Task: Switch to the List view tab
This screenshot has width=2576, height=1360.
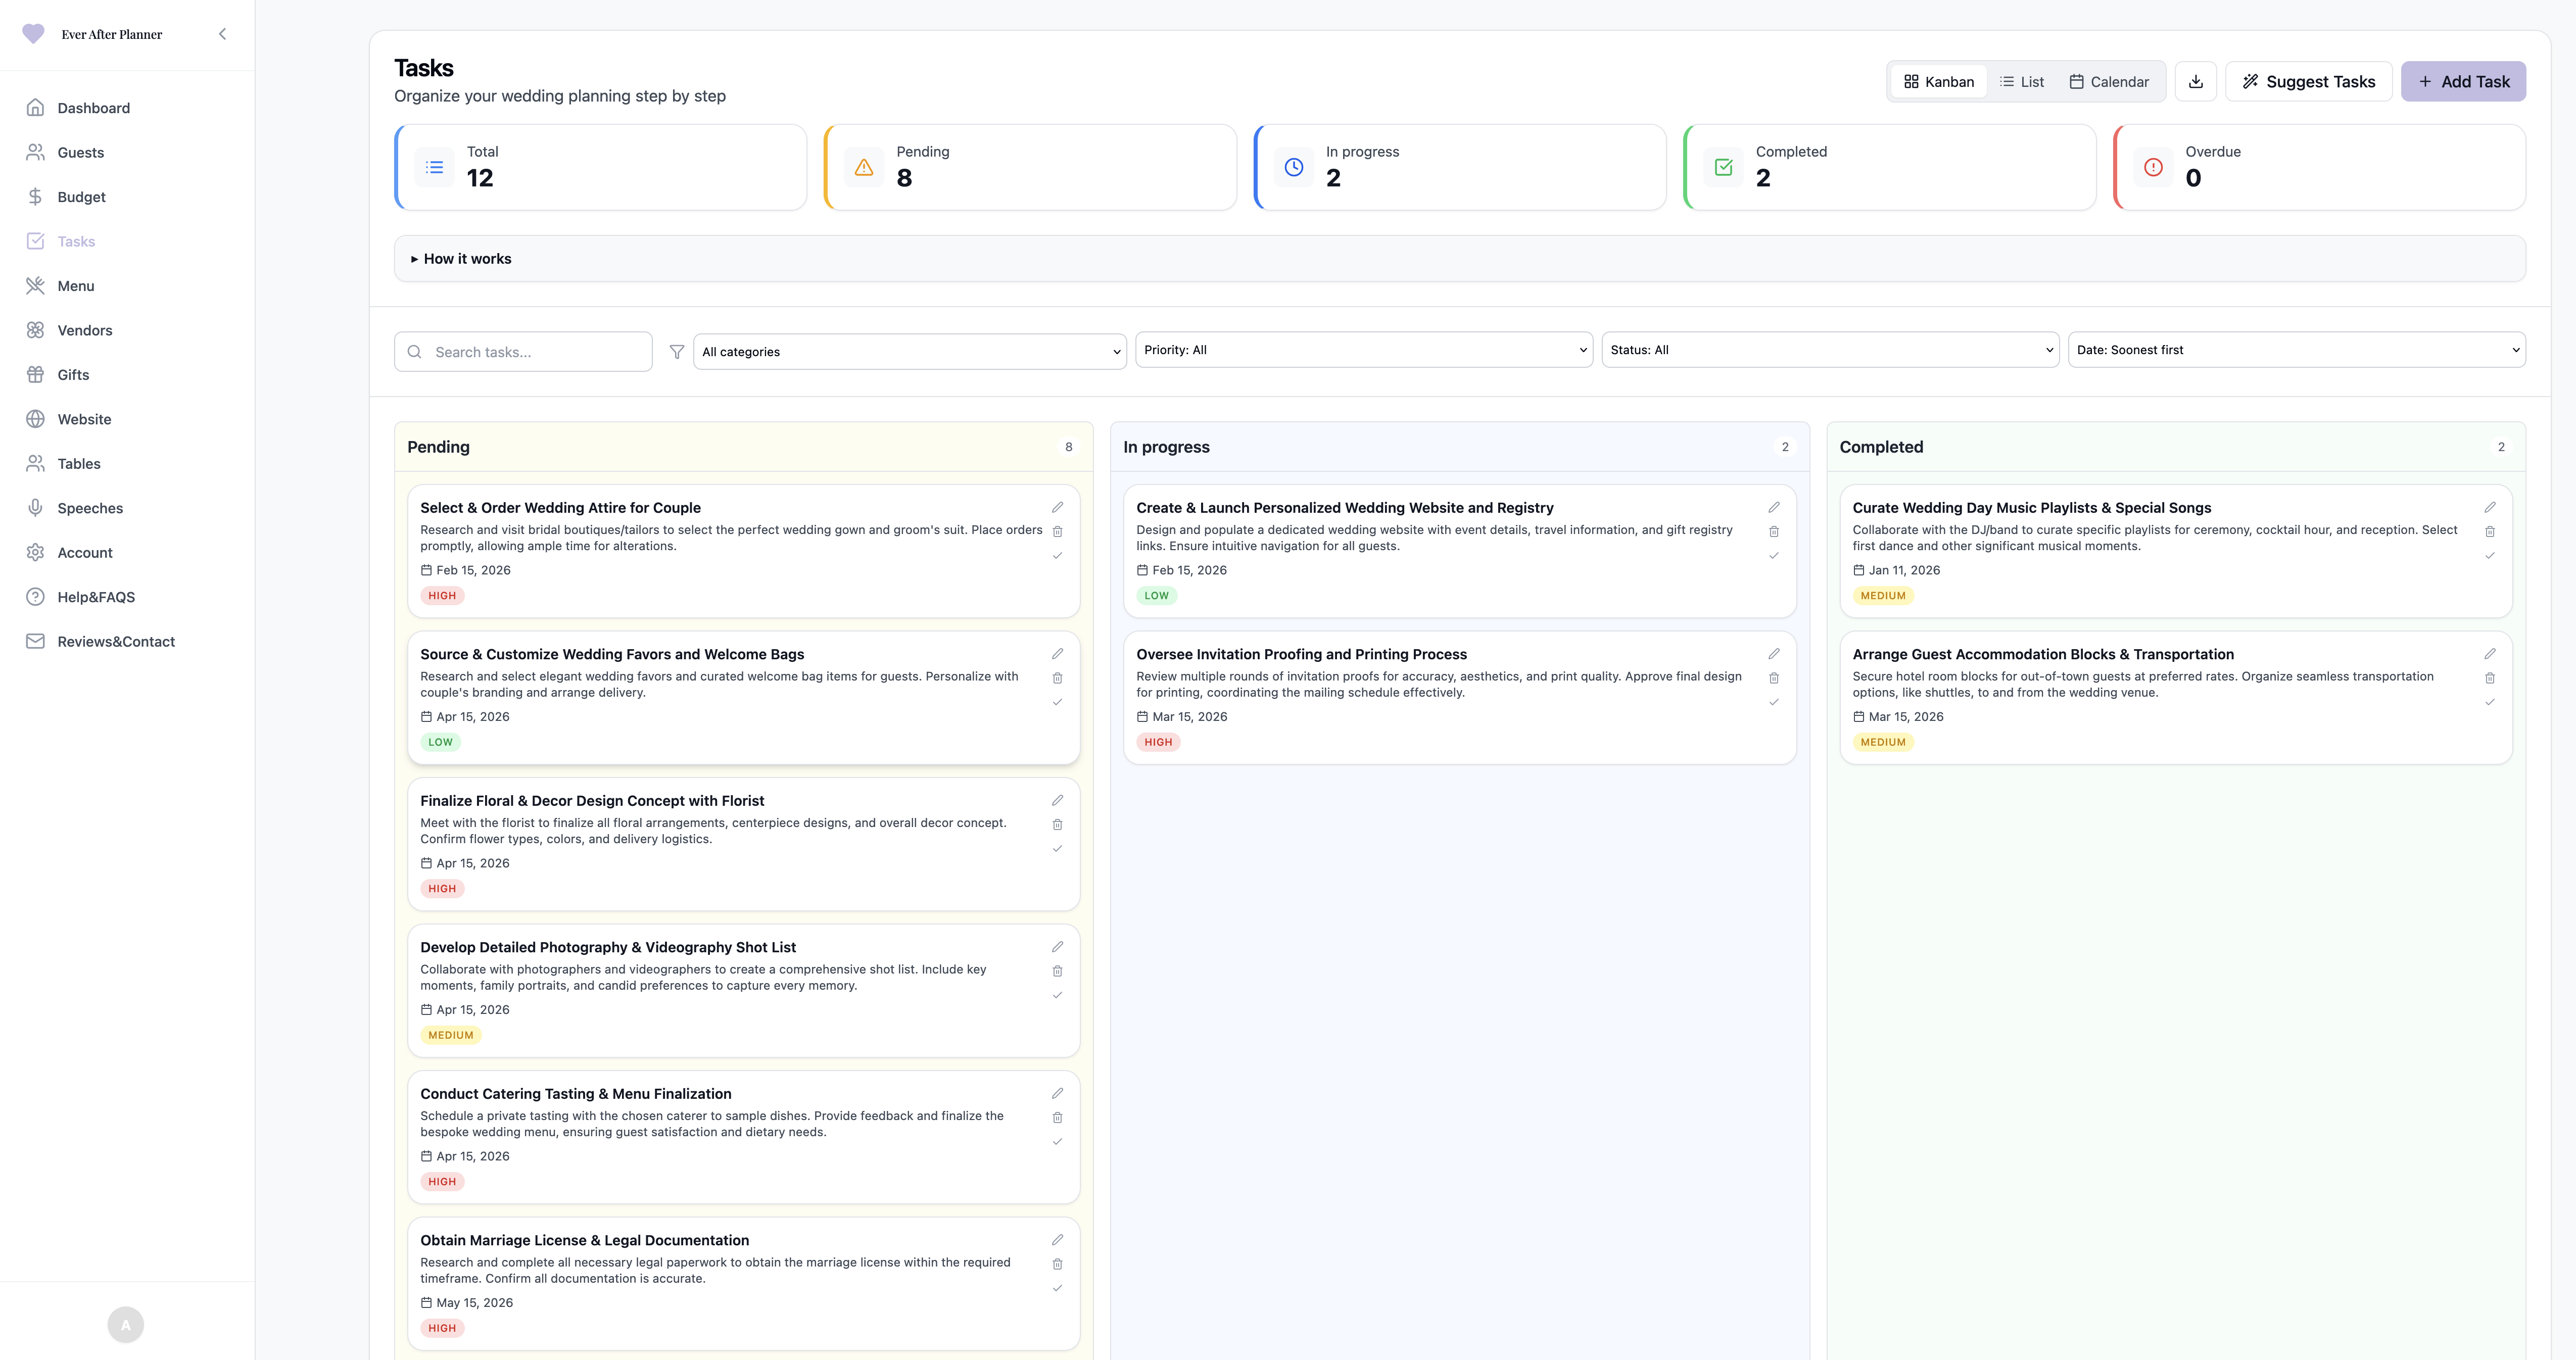Action: 2022,81
